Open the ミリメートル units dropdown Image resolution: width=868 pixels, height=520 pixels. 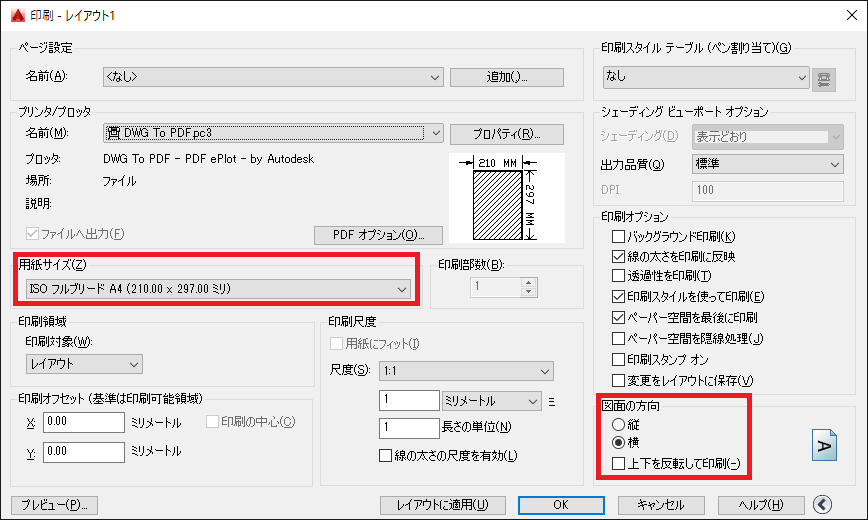tap(491, 401)
